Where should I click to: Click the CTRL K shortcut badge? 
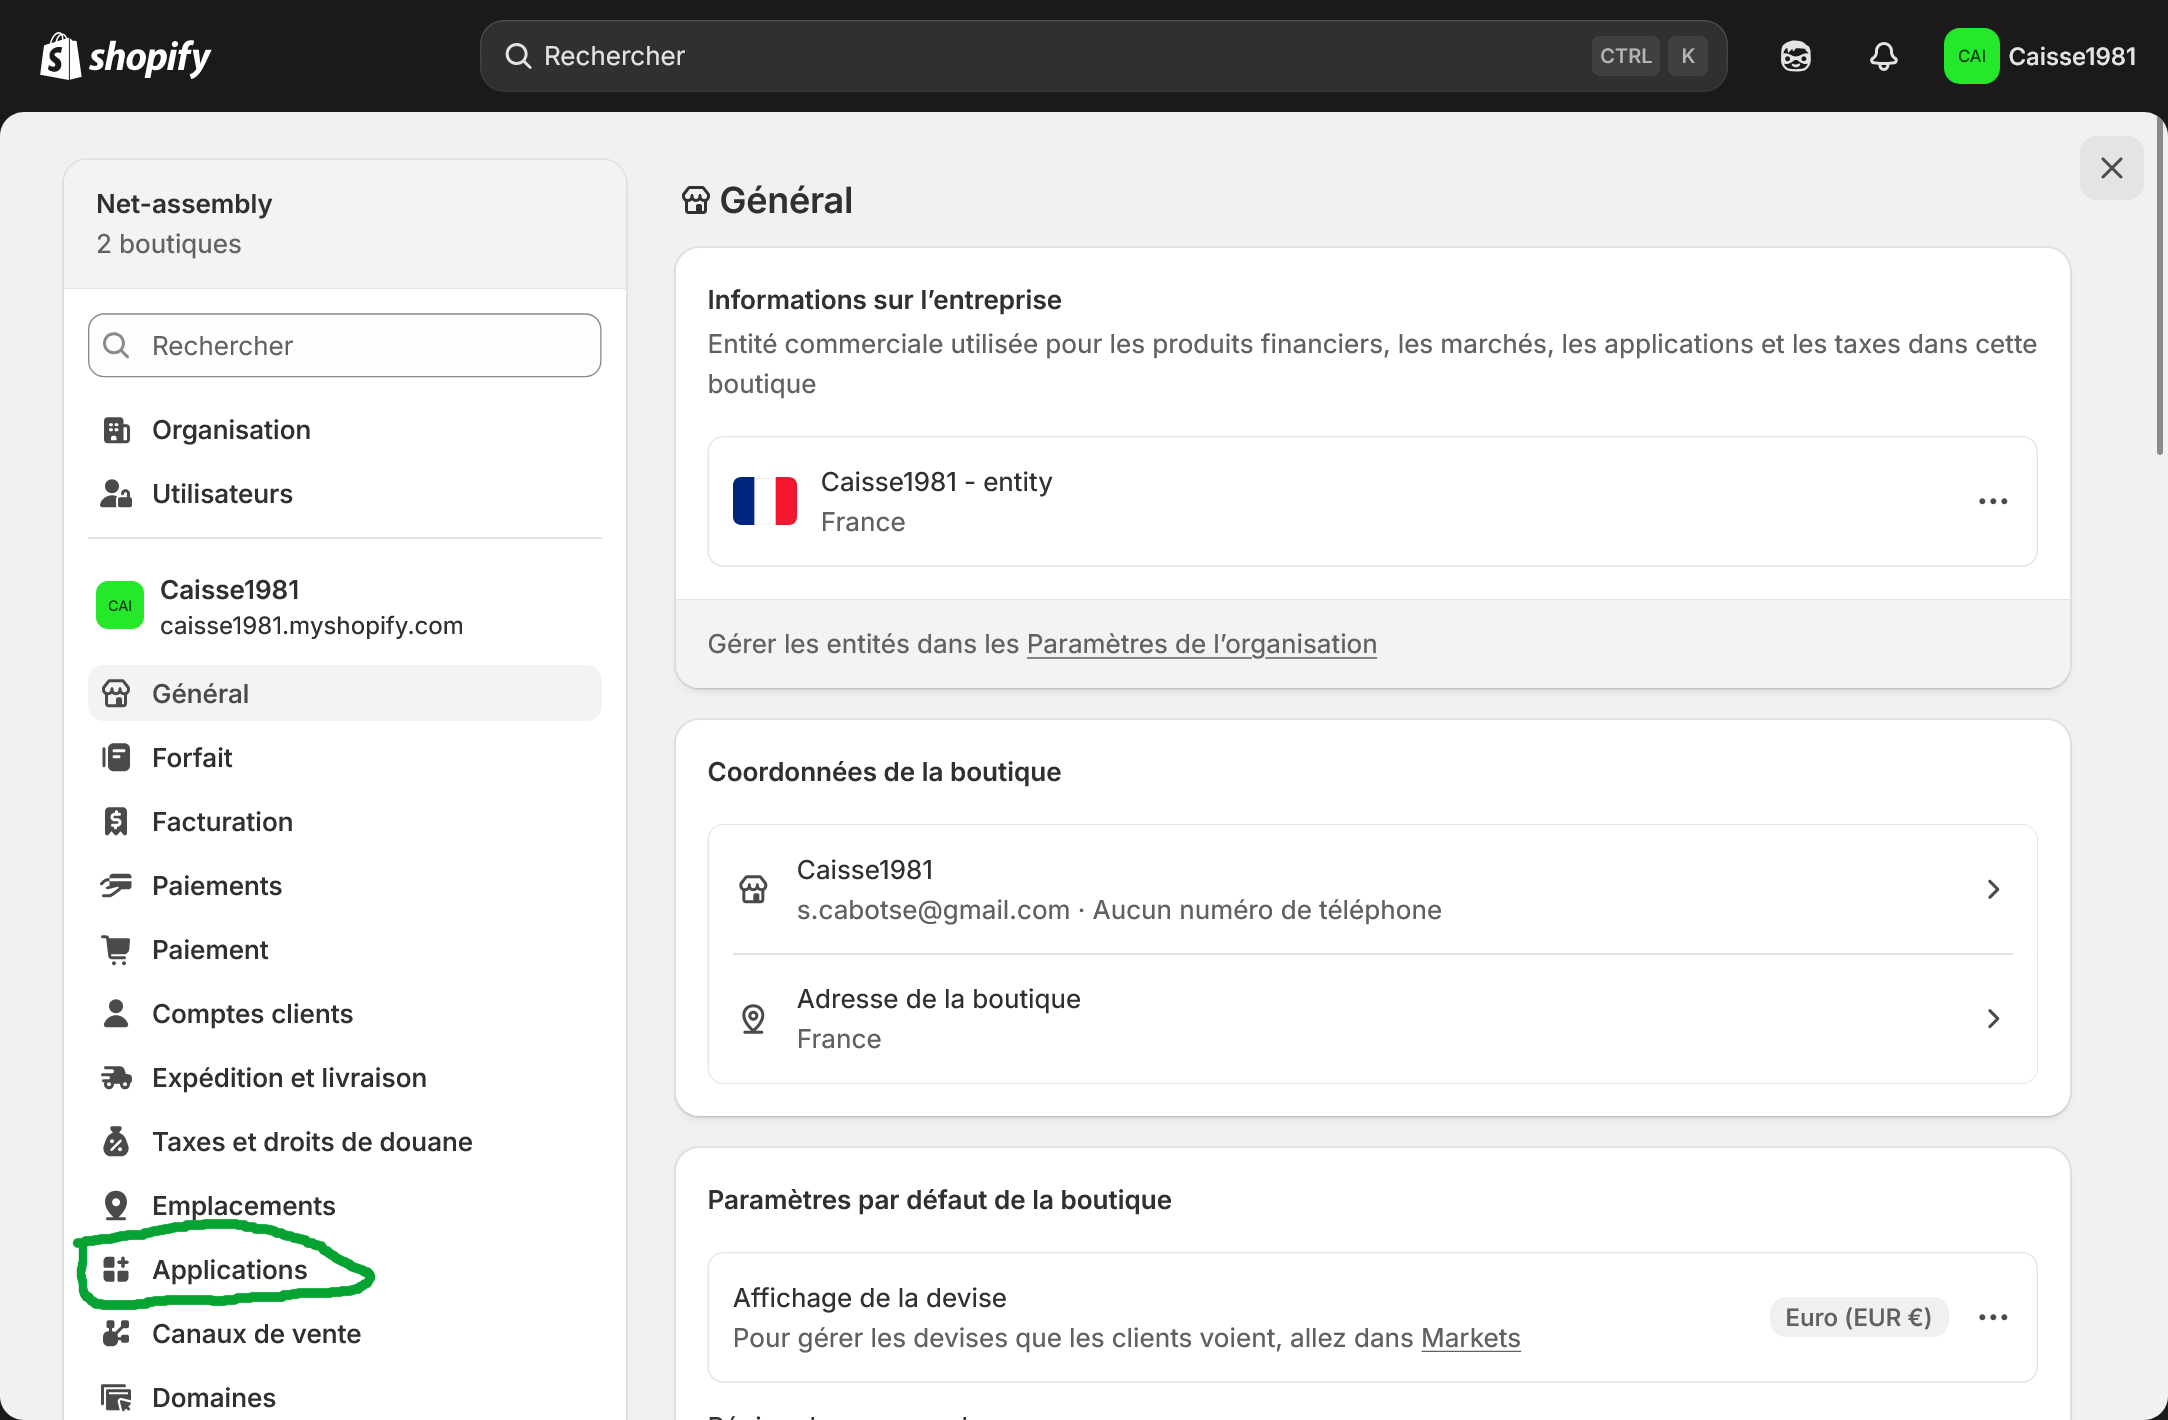(1650, 56)
